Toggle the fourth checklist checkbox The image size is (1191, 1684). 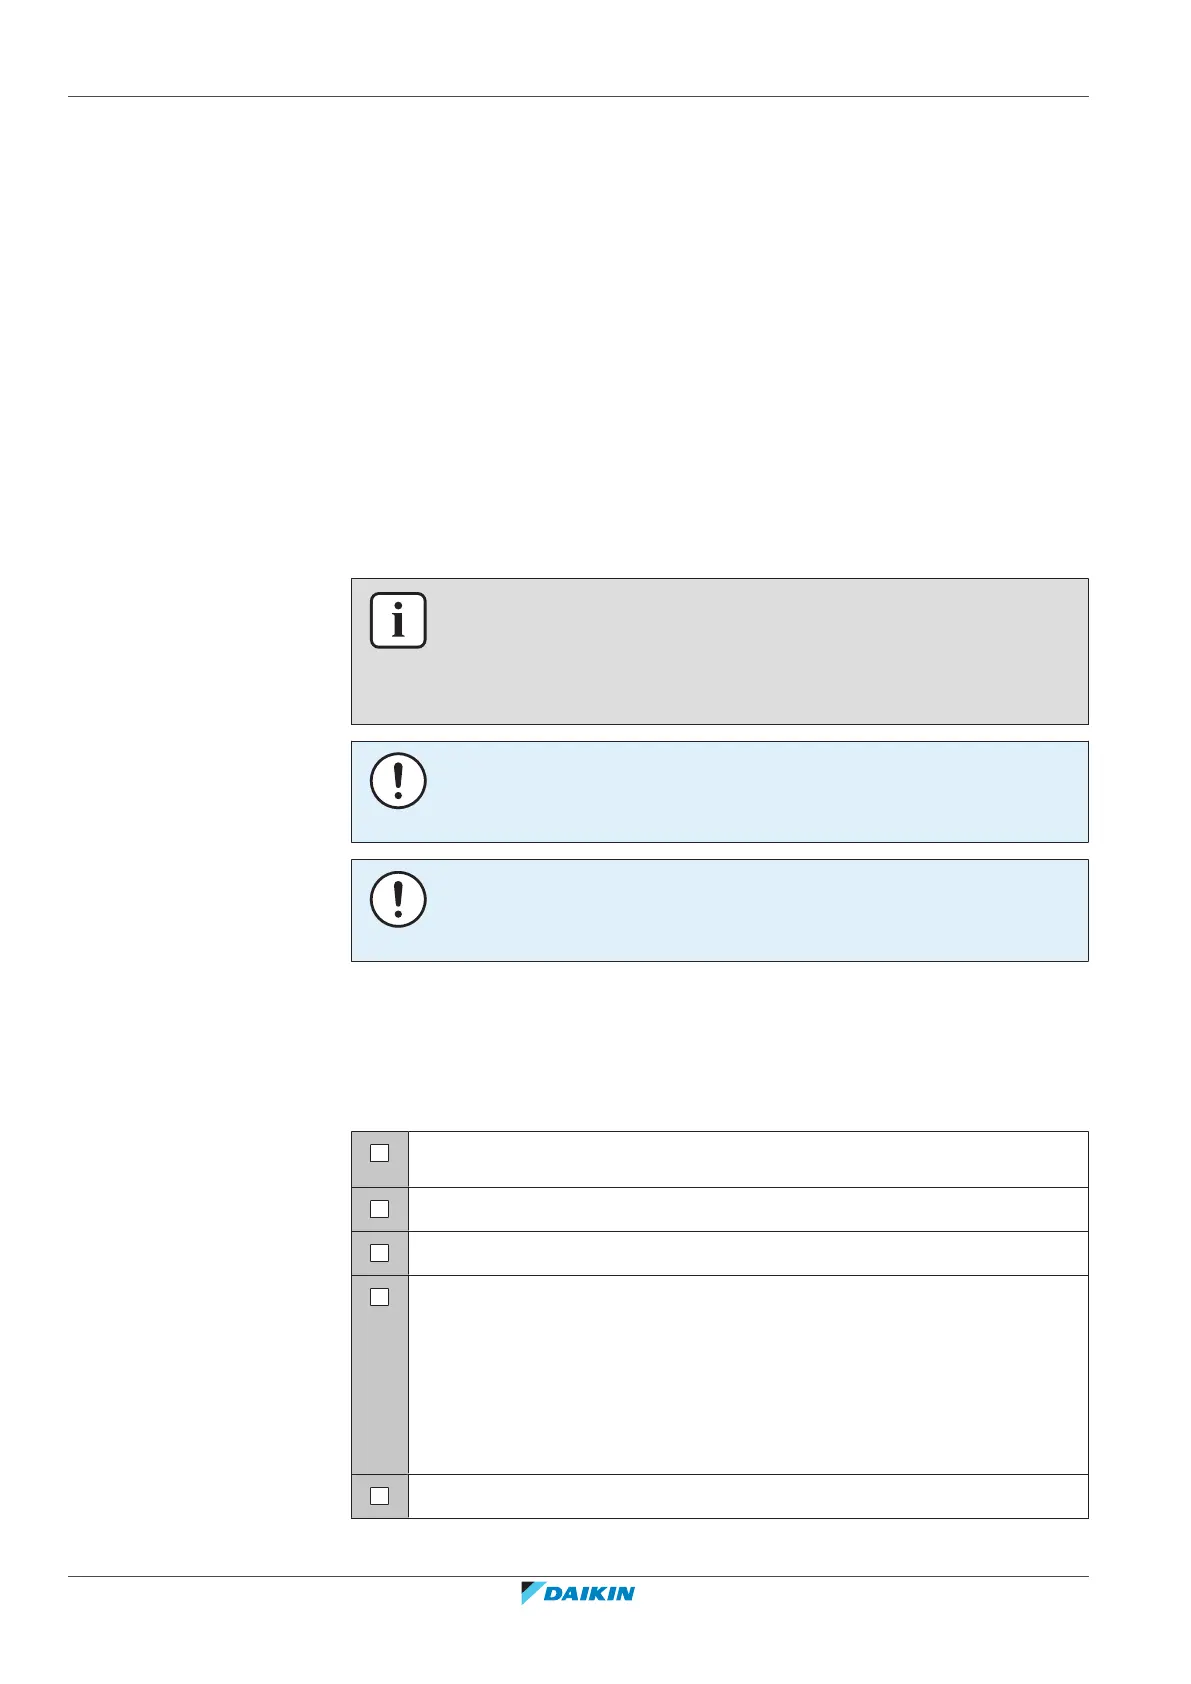380,1297
